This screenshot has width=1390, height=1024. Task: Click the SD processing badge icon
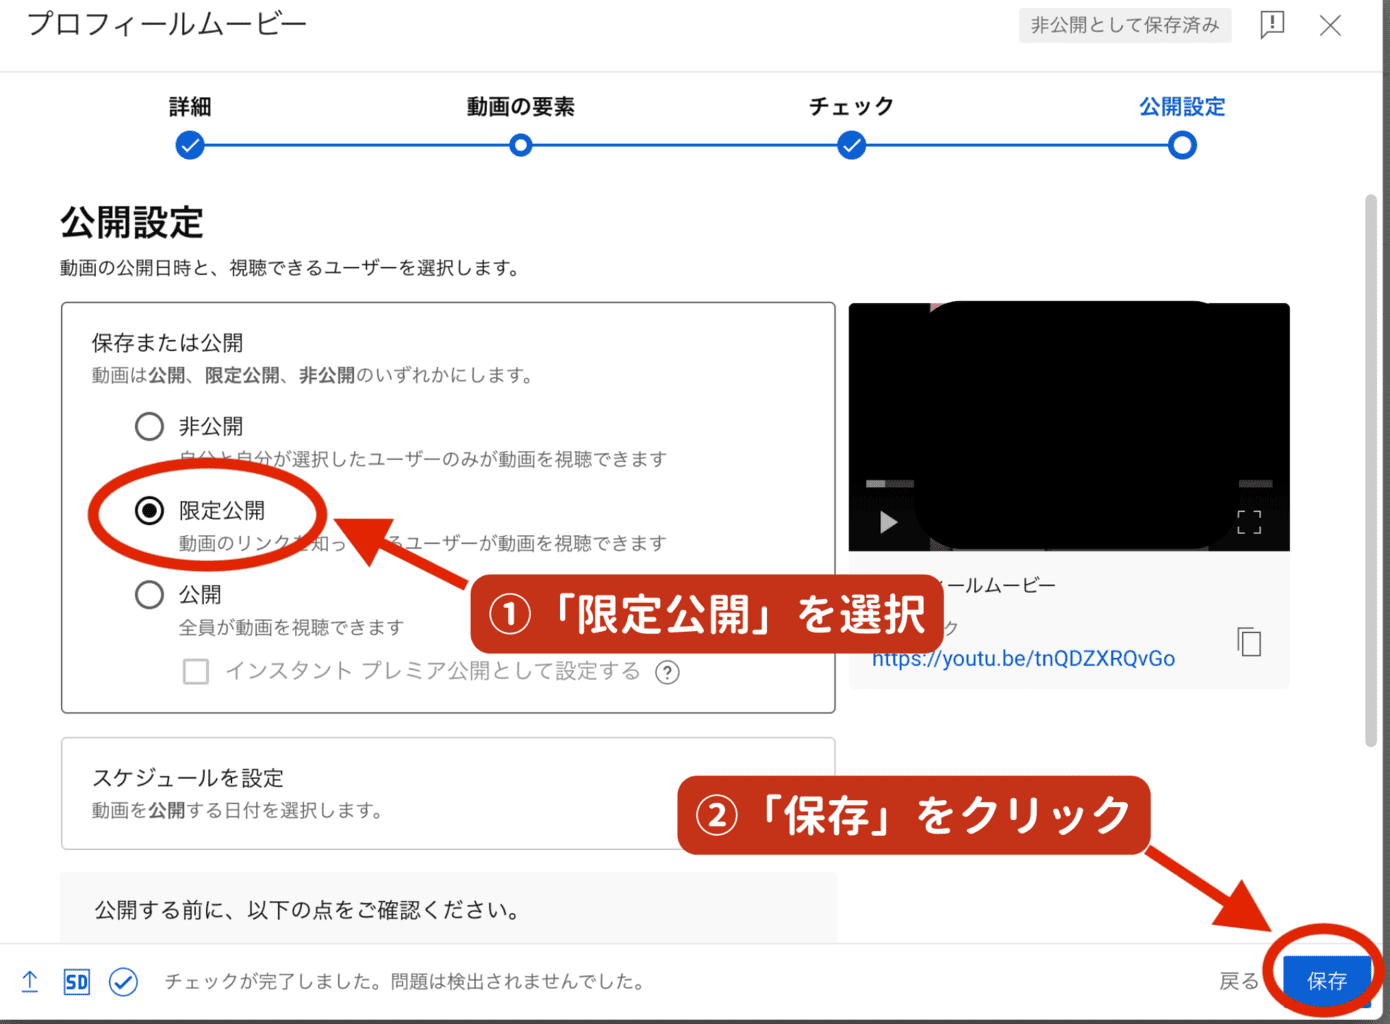coord(76,982)
